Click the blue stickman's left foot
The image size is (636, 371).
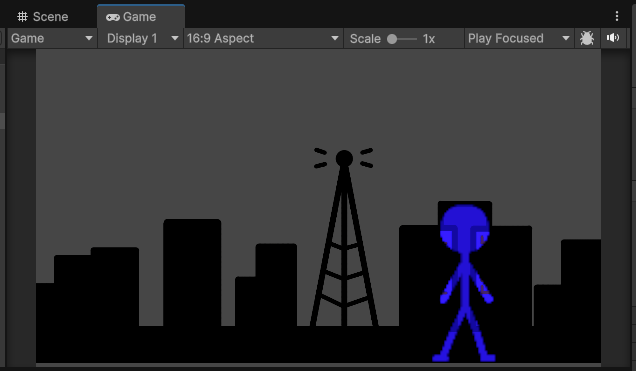point(441,358)
